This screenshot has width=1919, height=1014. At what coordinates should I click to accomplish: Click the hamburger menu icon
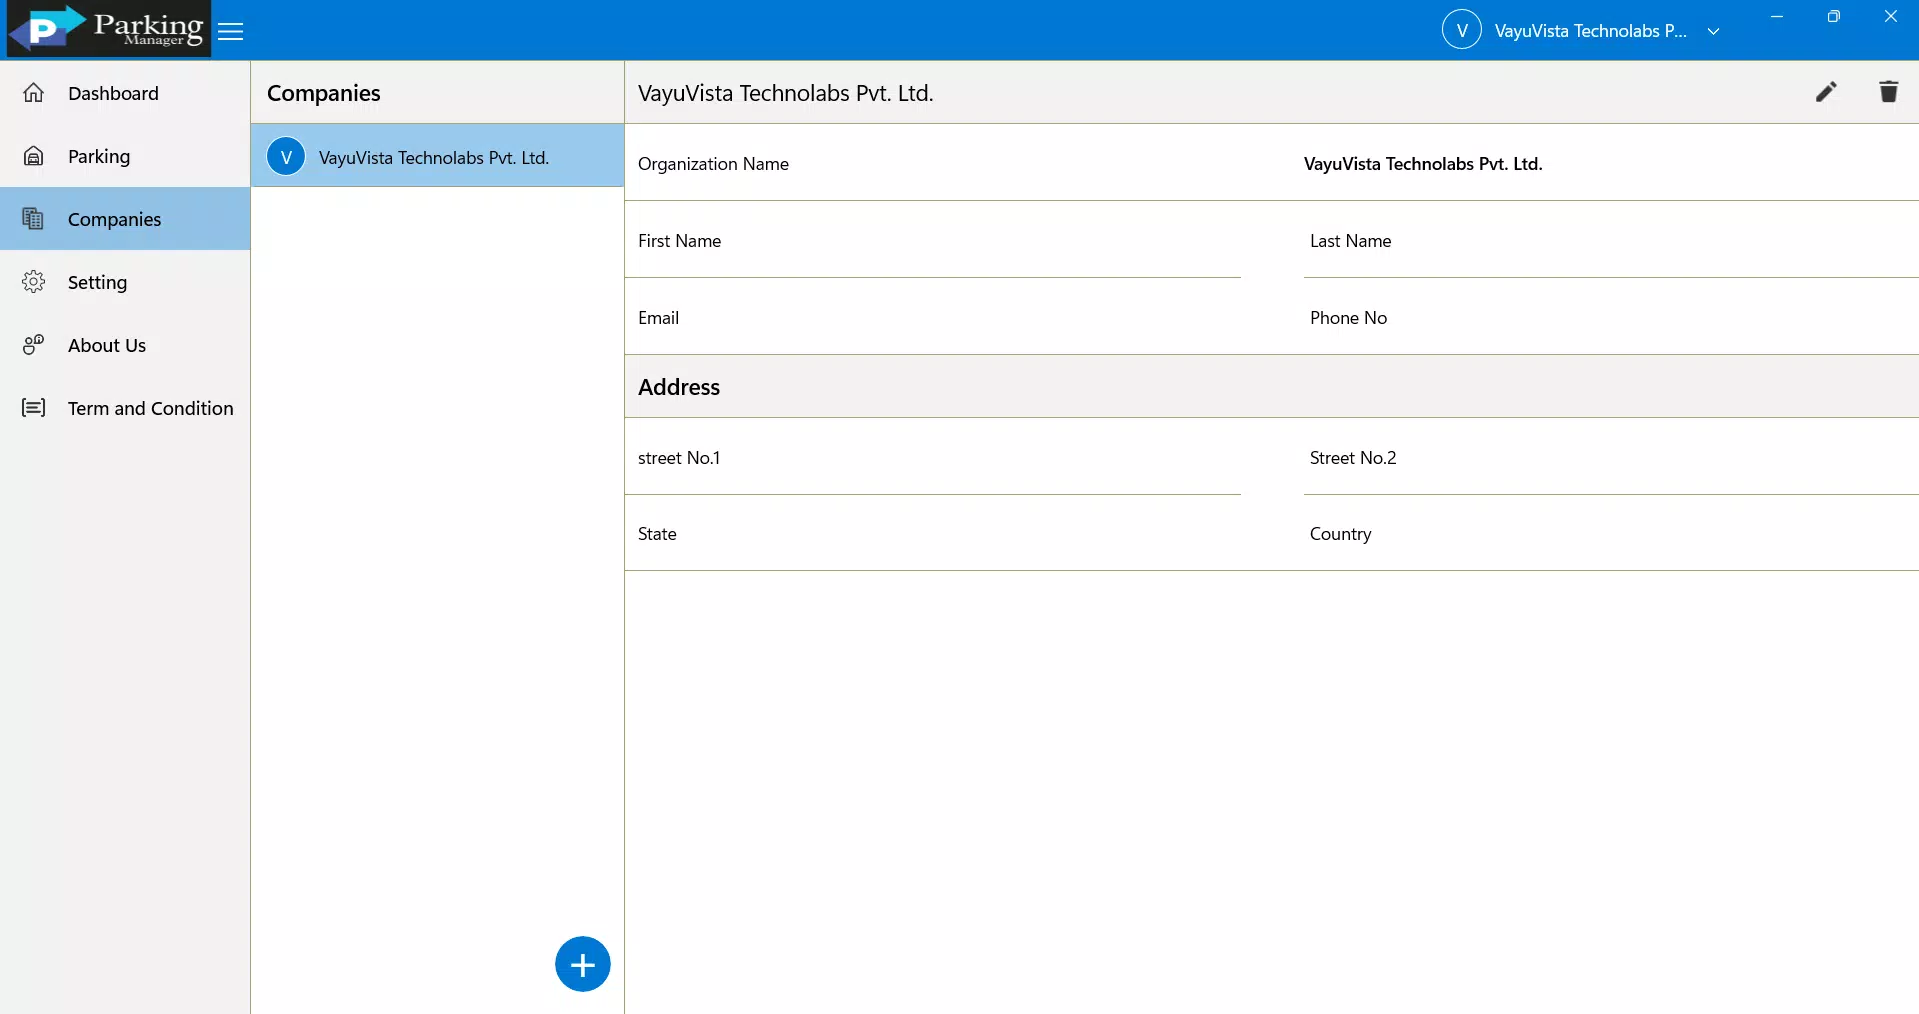coord(231,31)
